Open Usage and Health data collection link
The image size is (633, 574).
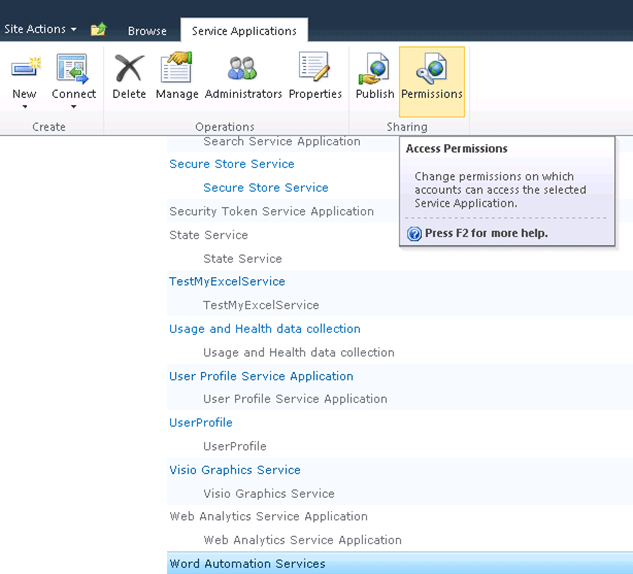(x=265, y=329)
